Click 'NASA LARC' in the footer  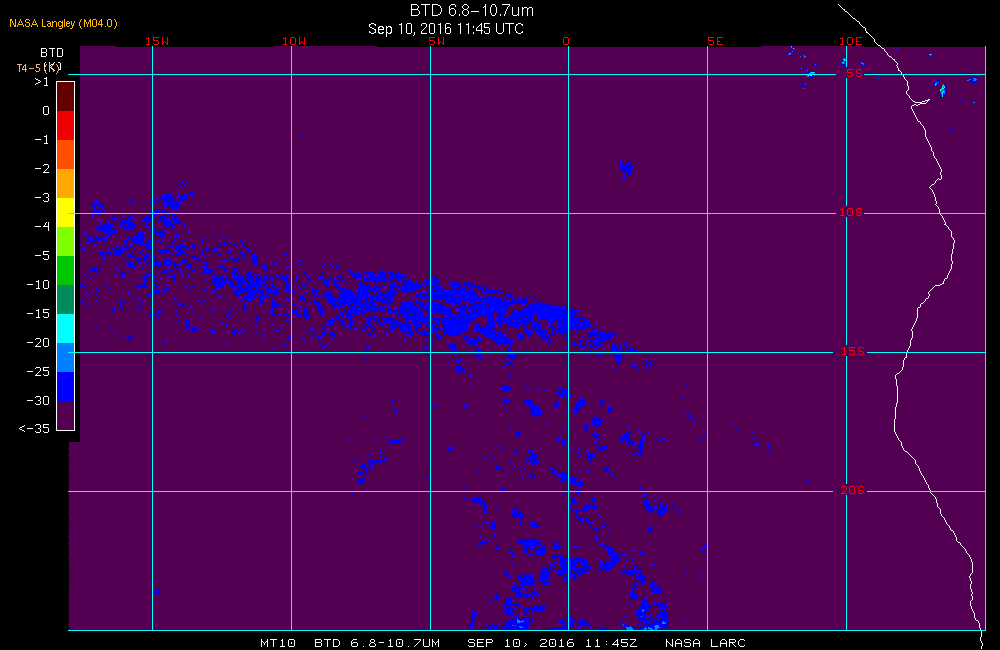[705, 643]
